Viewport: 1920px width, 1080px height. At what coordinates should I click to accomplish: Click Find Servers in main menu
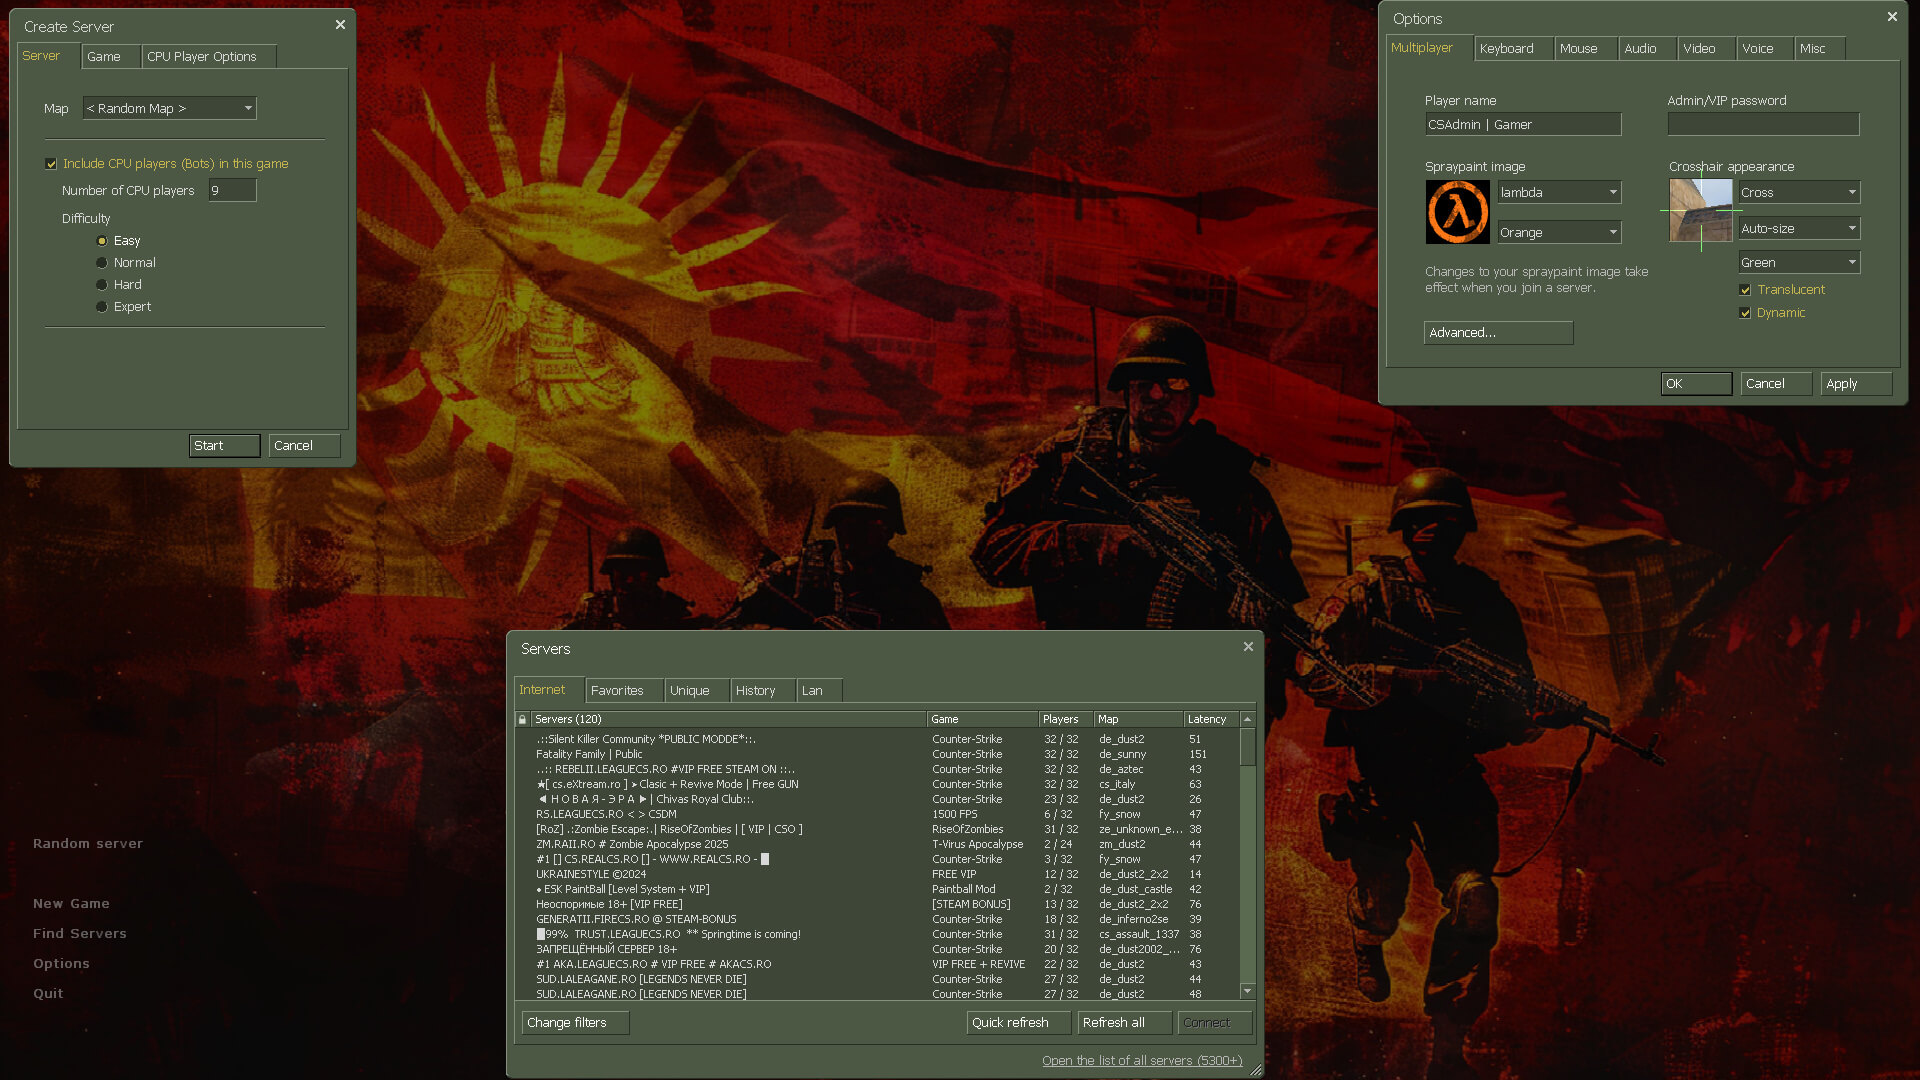point(80,934)
